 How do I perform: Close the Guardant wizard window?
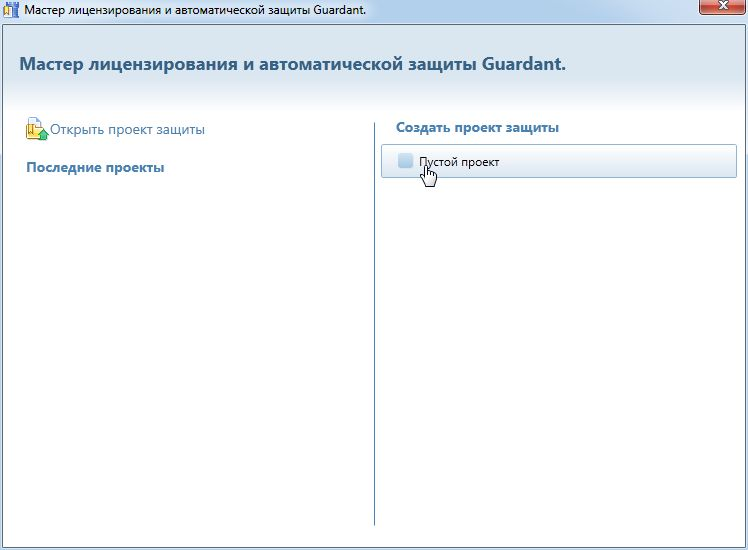[x=718, y=8]
